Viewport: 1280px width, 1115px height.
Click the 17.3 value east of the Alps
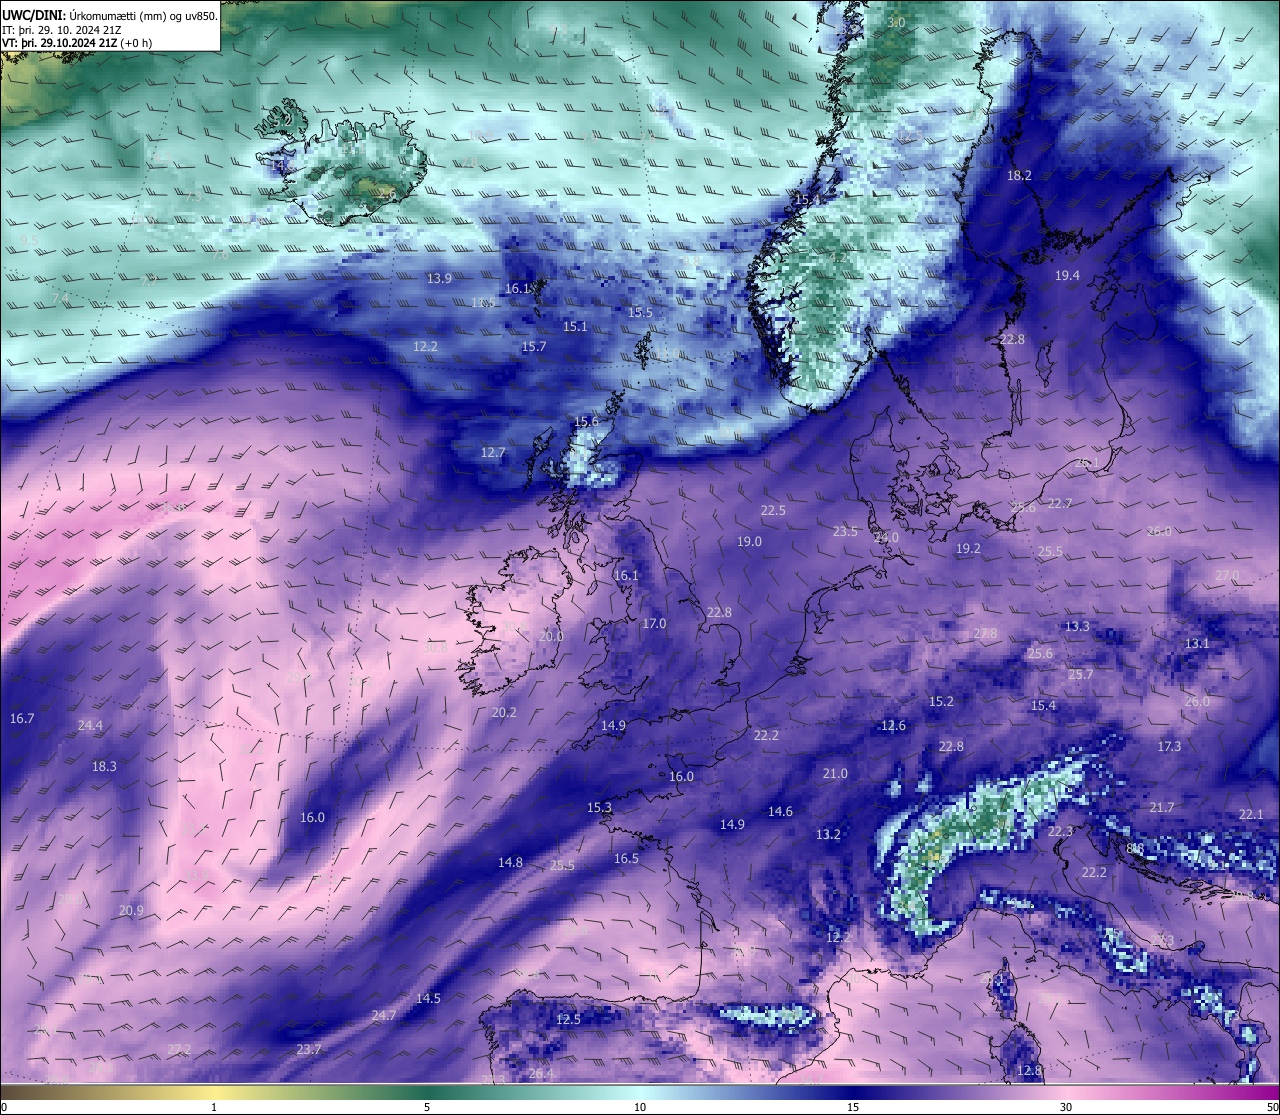[x=1169, y=746]
